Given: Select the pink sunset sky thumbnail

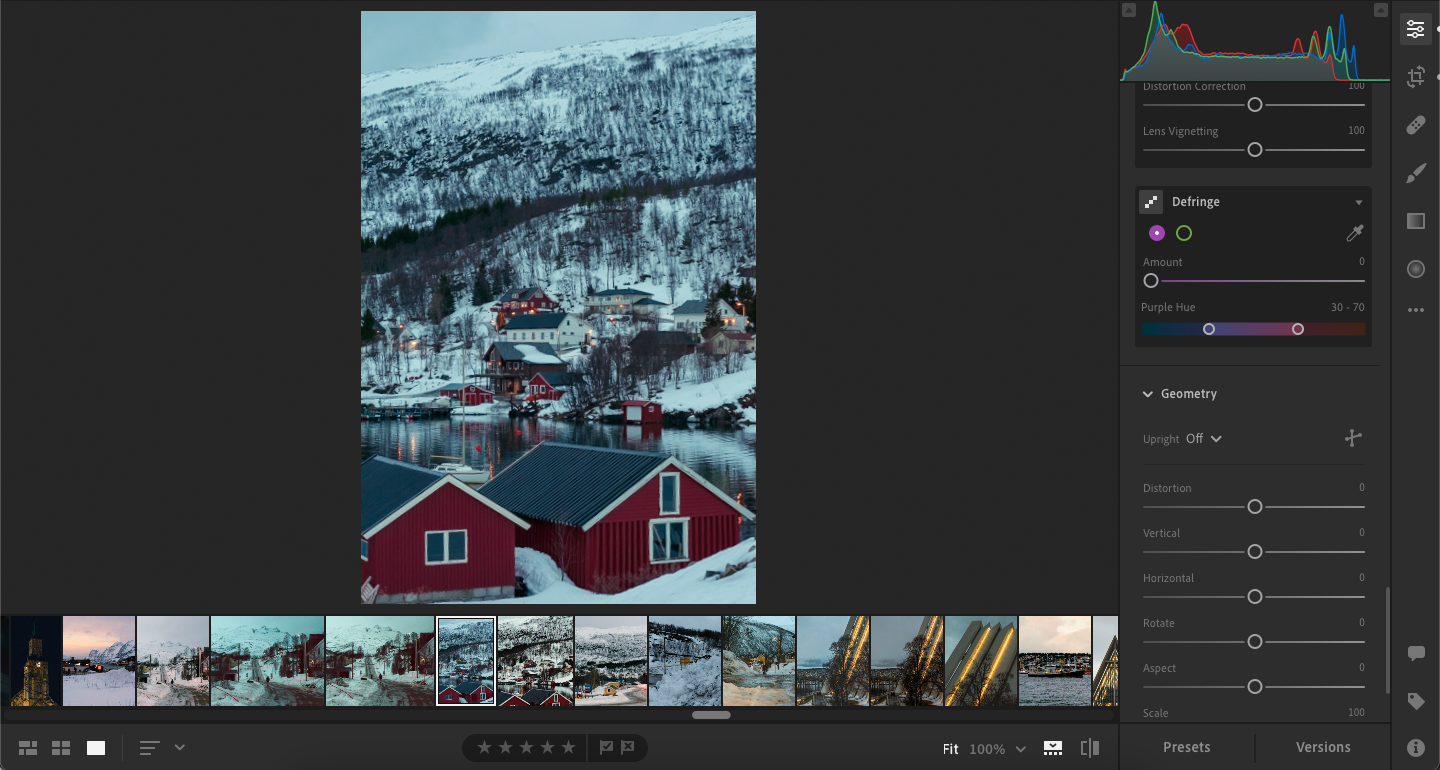Looking at the screenshot, I should pos(99,661).
